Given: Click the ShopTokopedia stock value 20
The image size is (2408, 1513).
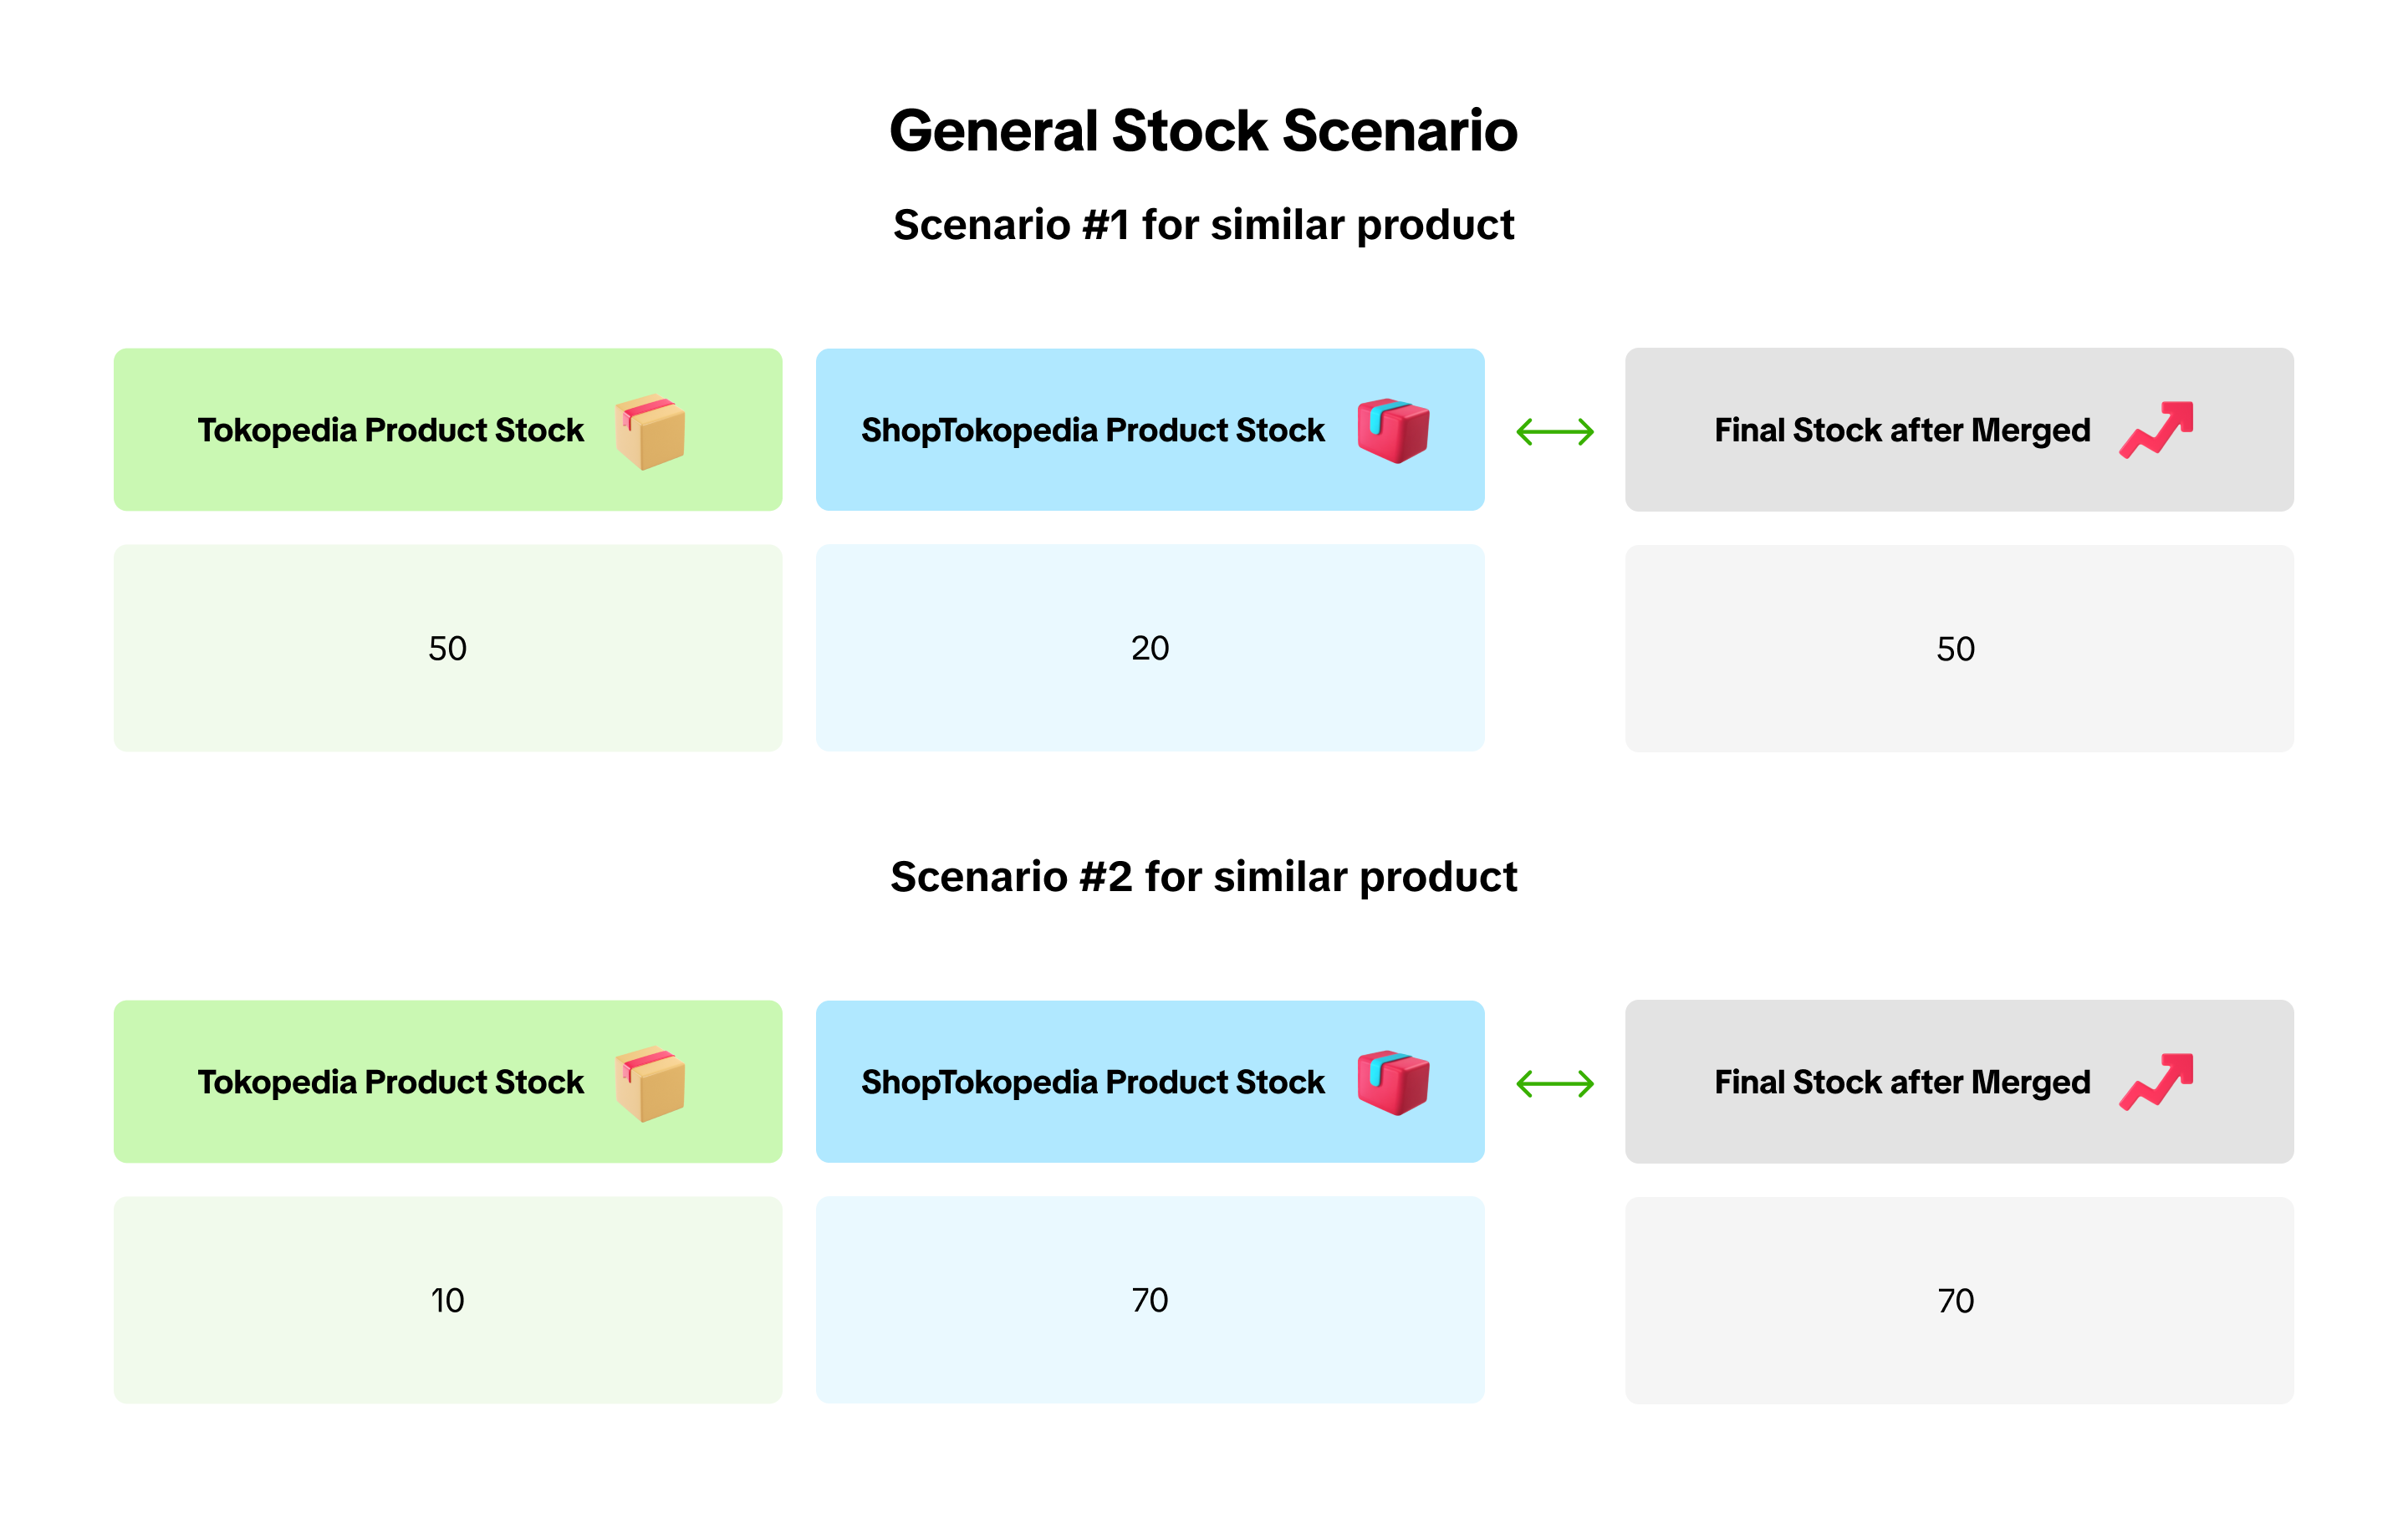Looking at the screenshot, I should click(1150, 649).
